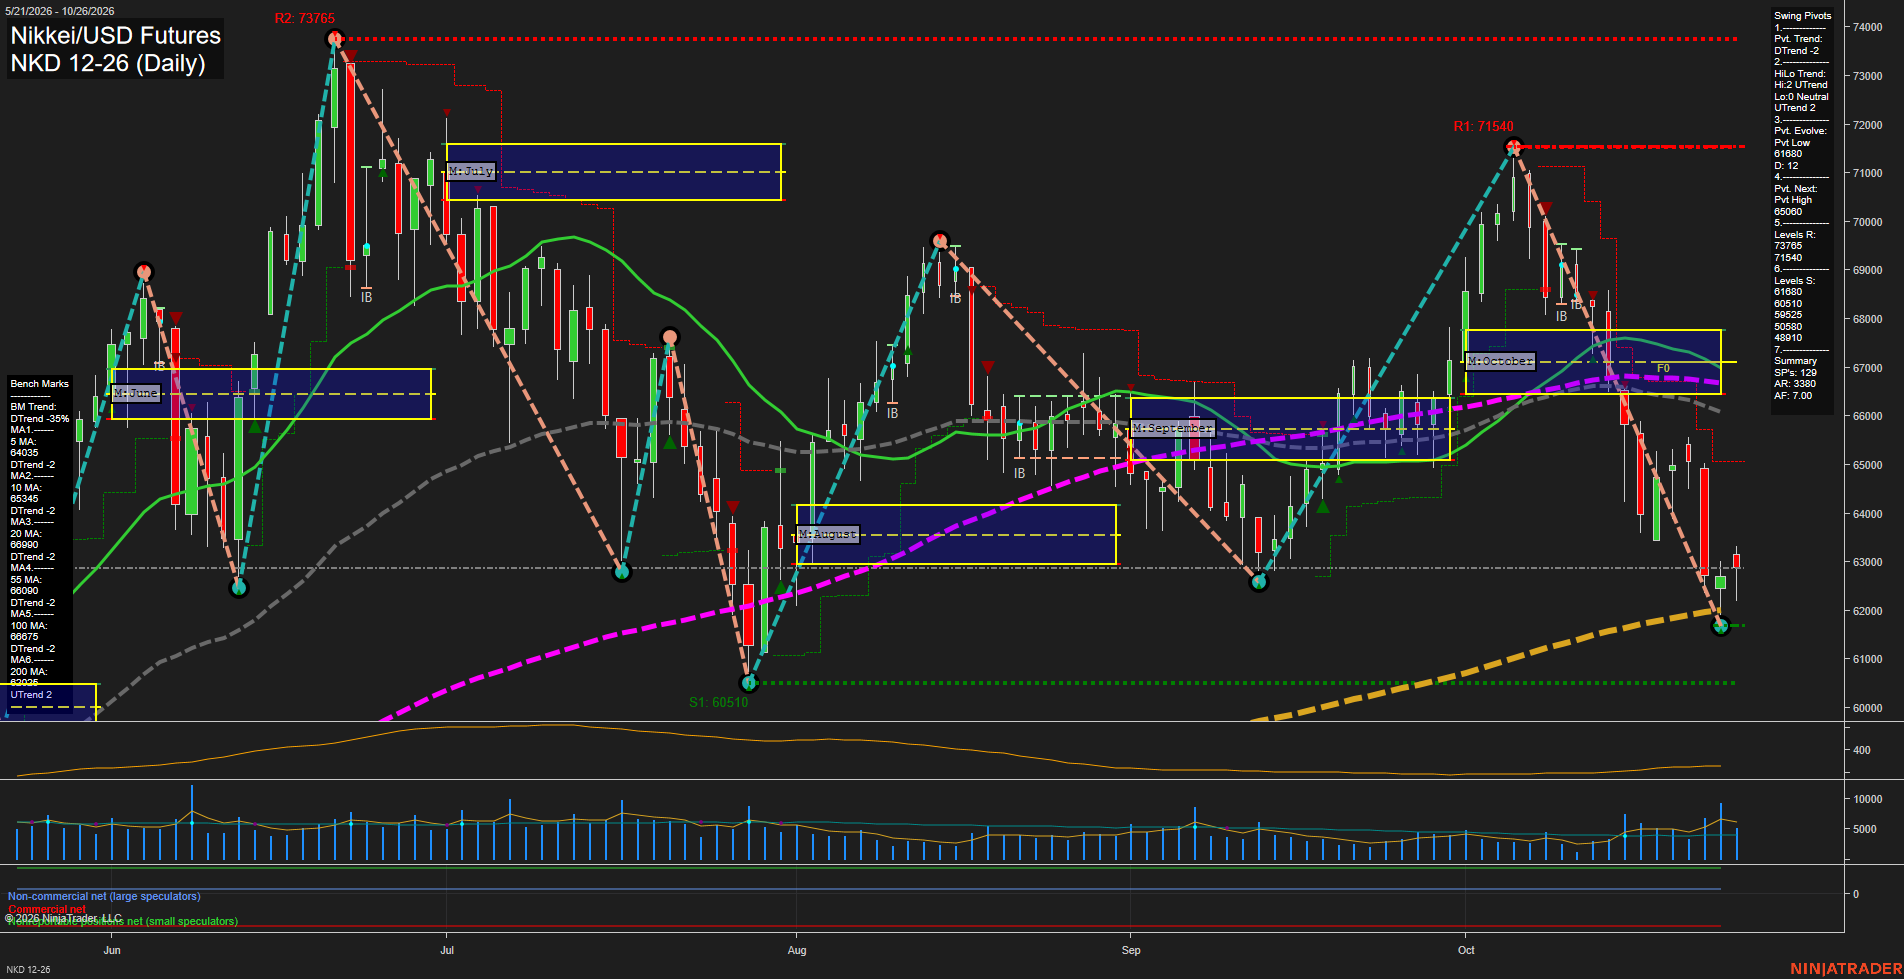Click the 'Sep' time axis label
This screenshot has height=979, width=1904.
(1131, 950)
